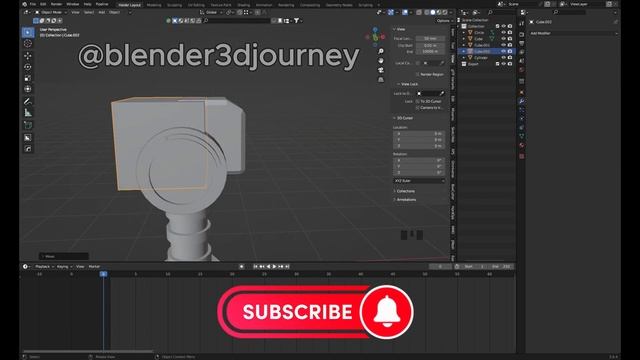Image resolution: width=640 pixels, height=360 pixels.
Task: Hide Cube.001 object in viewport
Action: [x=503, y=45]
